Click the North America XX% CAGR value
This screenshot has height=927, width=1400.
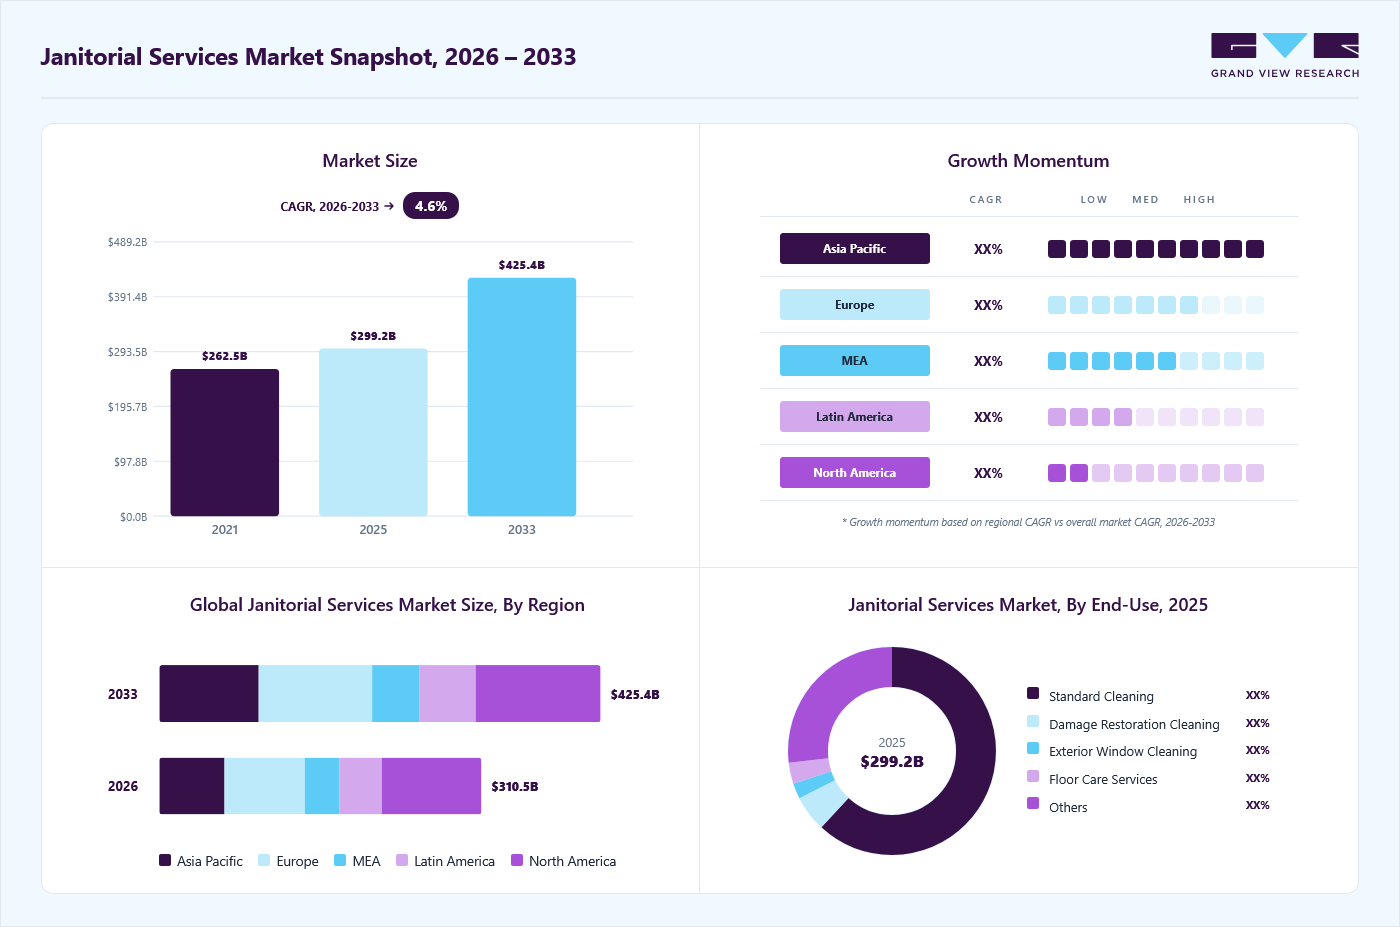(988, 473)
